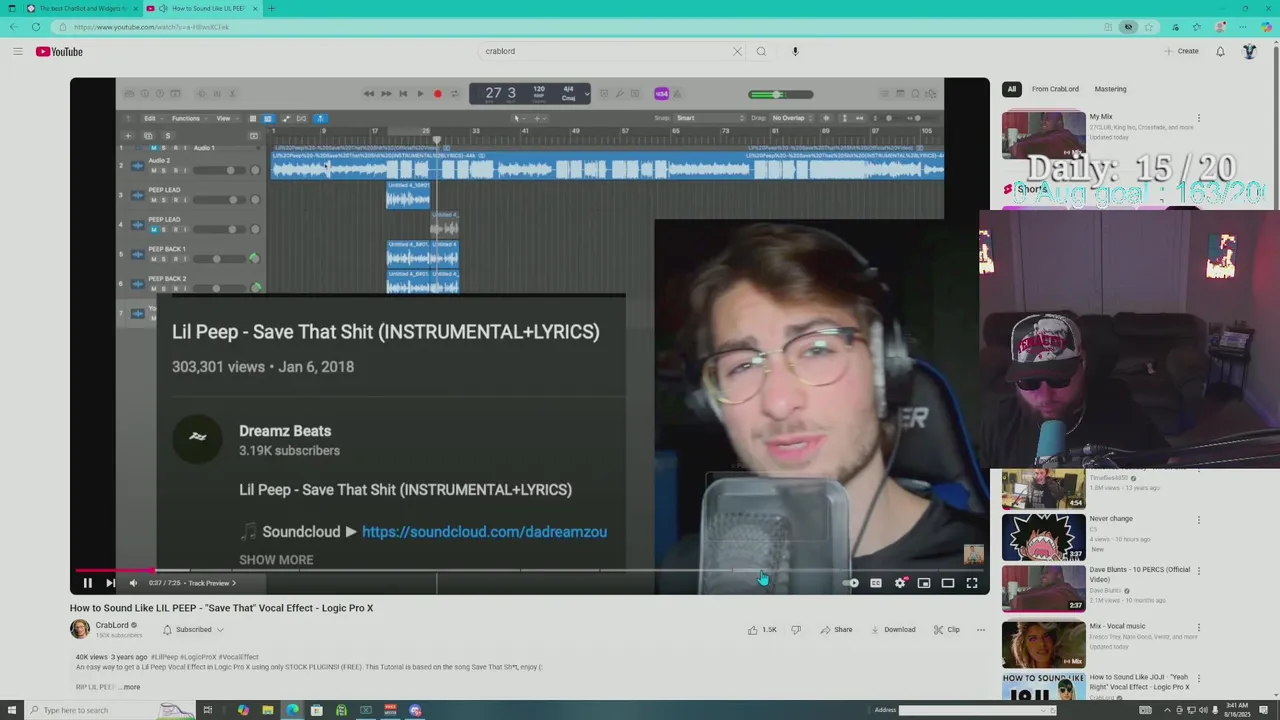Open My Mix playlist thumbnail
Screen dimensions: 1280x720
coord(1043,135)
